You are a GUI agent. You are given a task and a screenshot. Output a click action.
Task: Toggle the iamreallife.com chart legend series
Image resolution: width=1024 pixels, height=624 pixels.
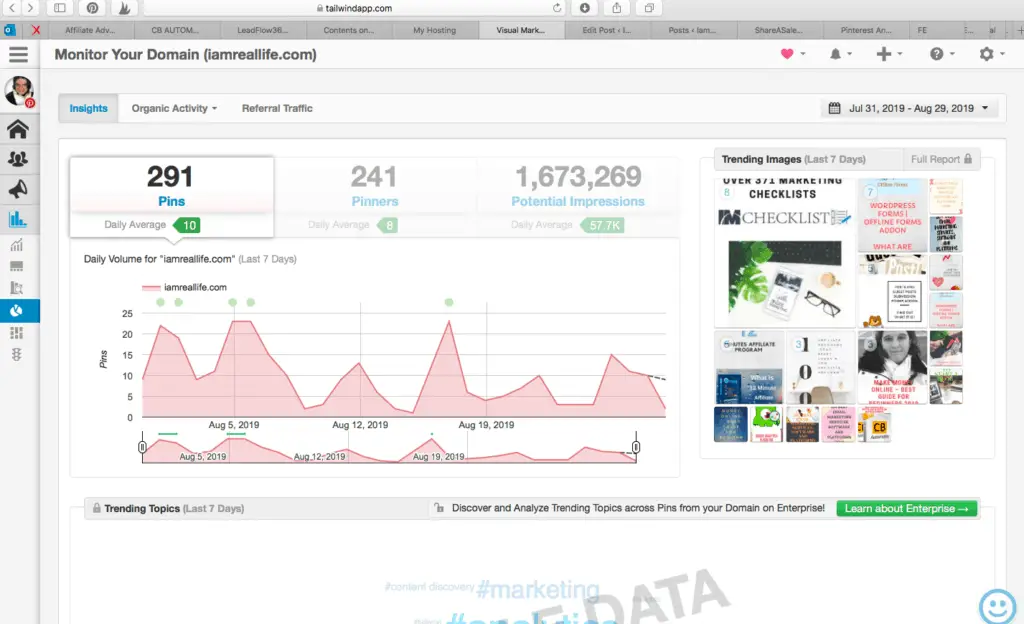184,287
